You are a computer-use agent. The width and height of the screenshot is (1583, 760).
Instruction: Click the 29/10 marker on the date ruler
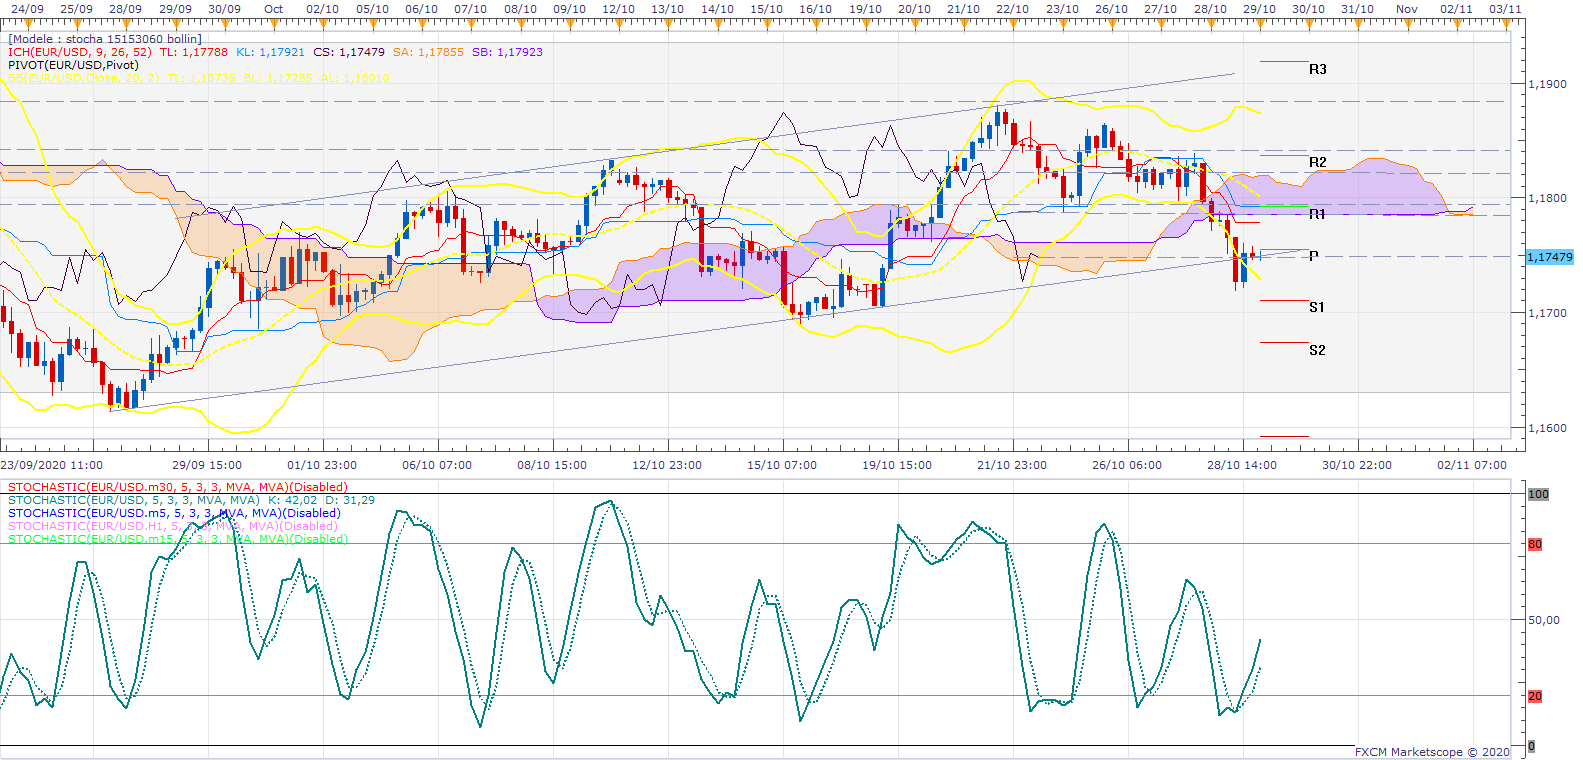coord(1259,9)
